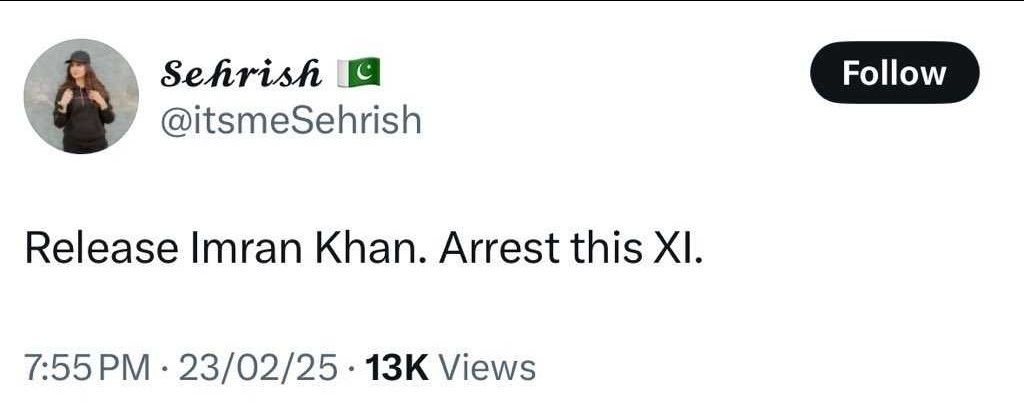Image resolution: width=1024 pixels, height=407 pixels.
Task: Follow the @itsmeSehrish account
Action: coord(894,73)
